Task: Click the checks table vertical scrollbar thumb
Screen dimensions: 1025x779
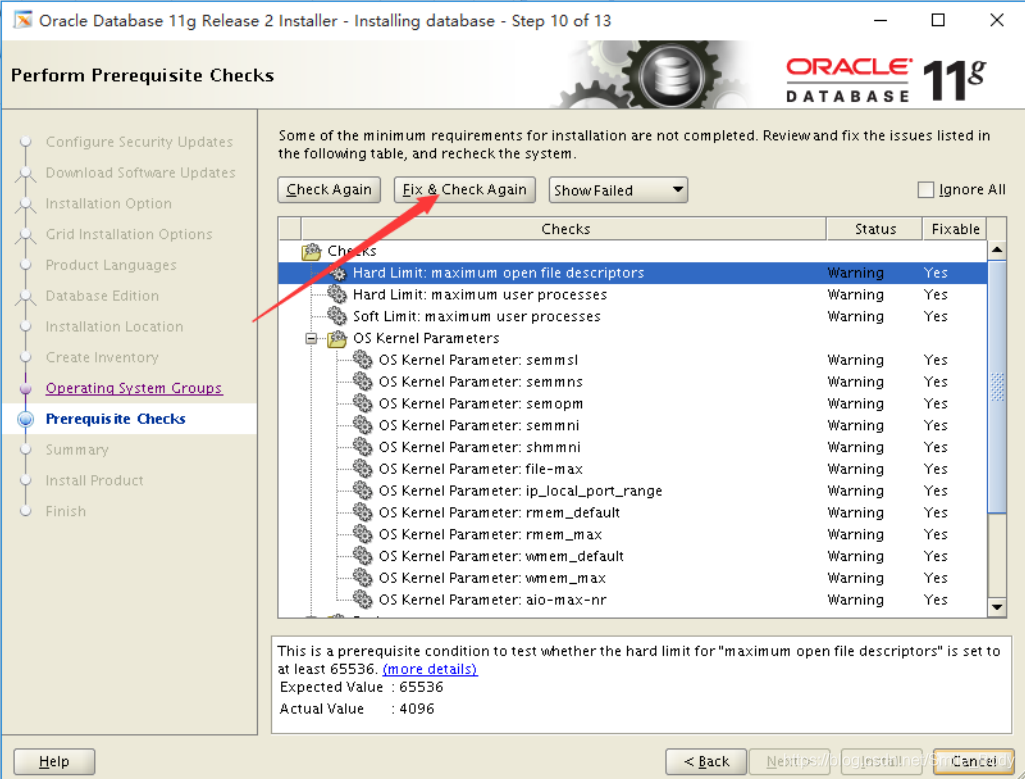Action: pyautogui.click(x=996, y=387)
